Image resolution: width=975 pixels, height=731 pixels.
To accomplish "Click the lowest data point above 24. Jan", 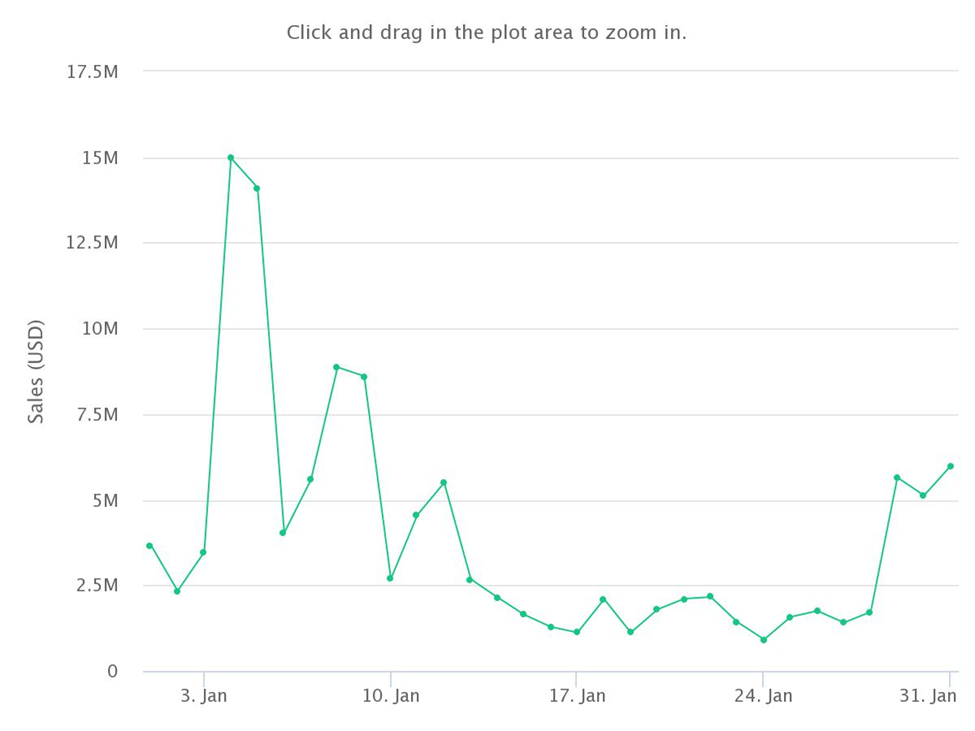I will pyautogui.click(x=764, y=640).
